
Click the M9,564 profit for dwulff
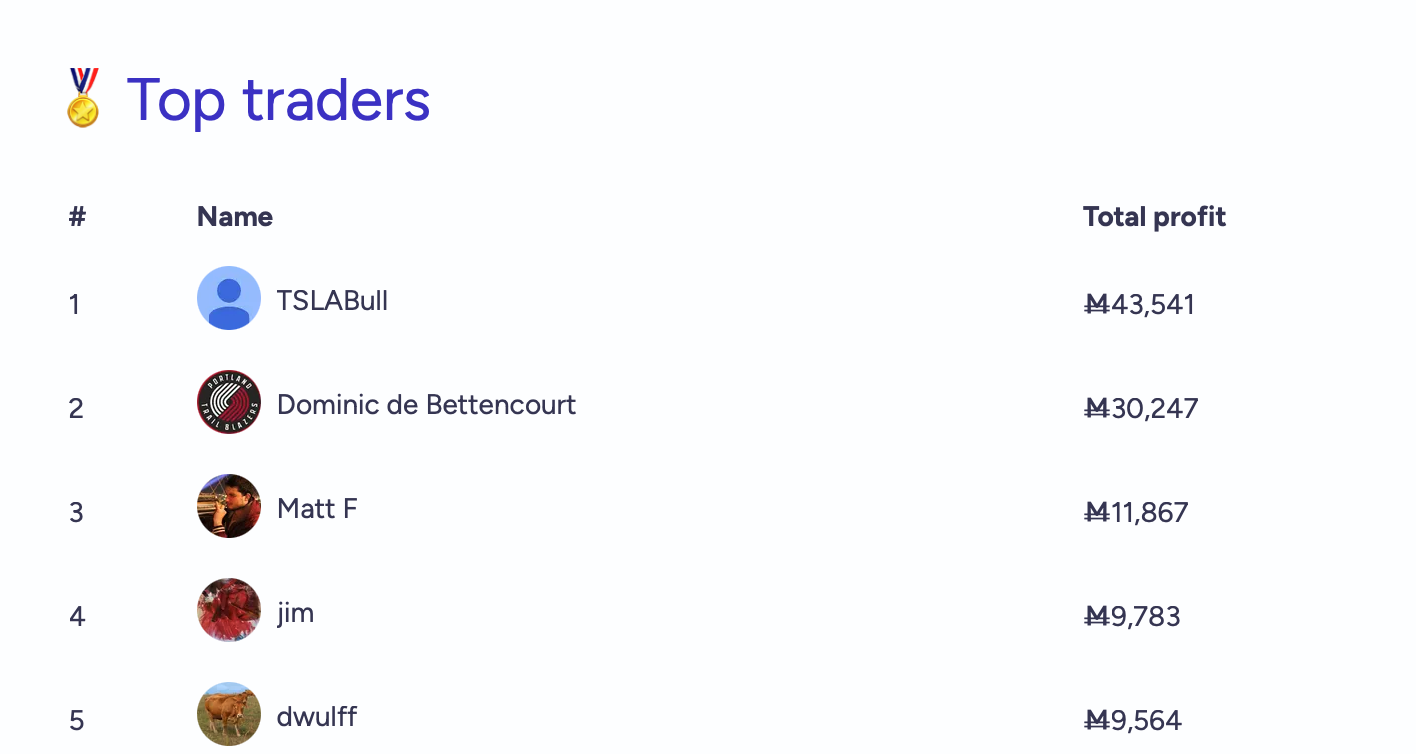point(1133,721)
